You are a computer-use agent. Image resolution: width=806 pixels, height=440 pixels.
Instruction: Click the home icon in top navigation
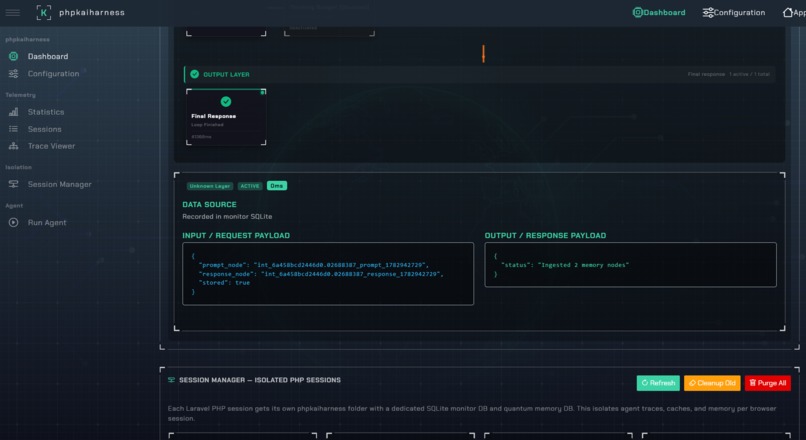point(787,12)
